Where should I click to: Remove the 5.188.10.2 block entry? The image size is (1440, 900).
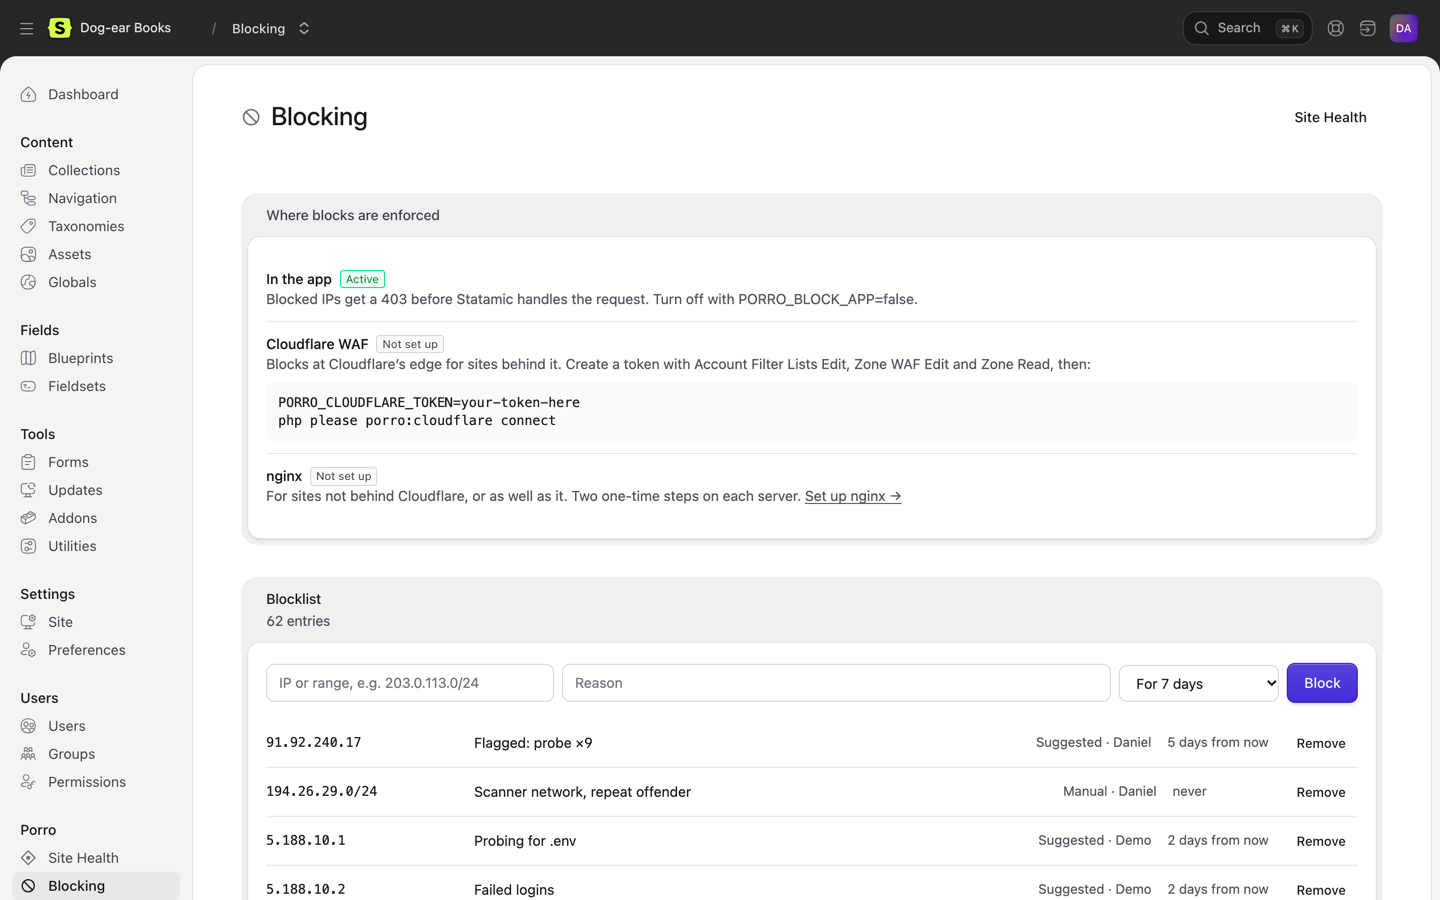1320,890
